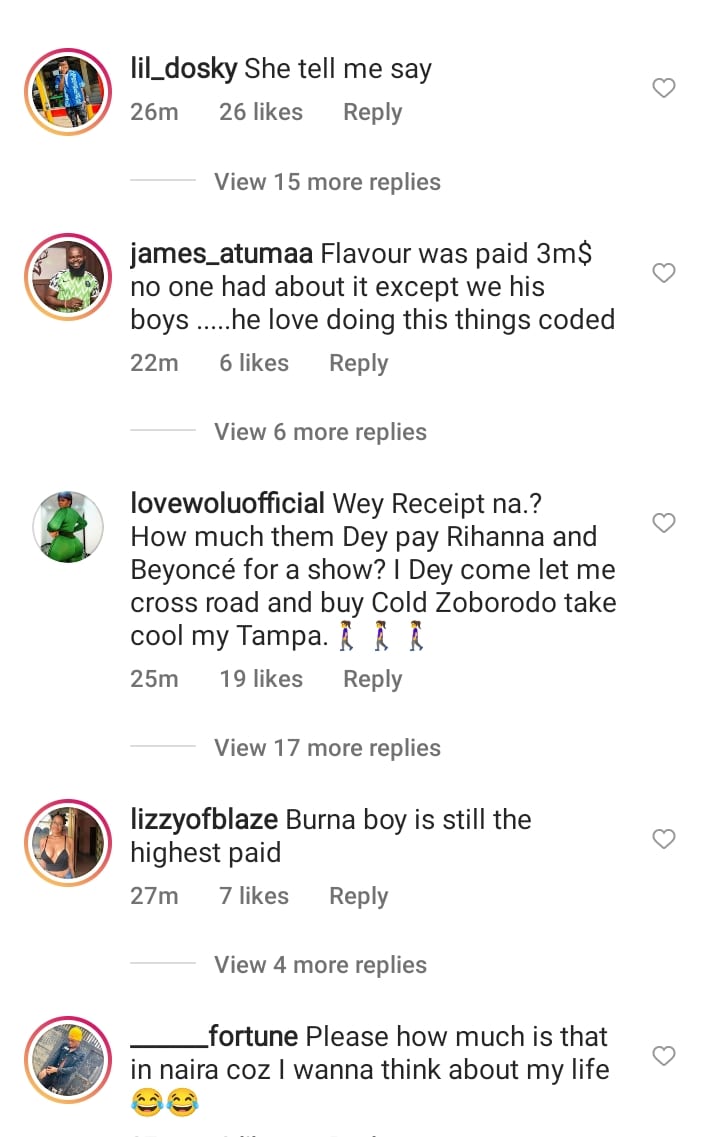View the 26 likes on lil_dosky's comment

(x=261, y=112)
